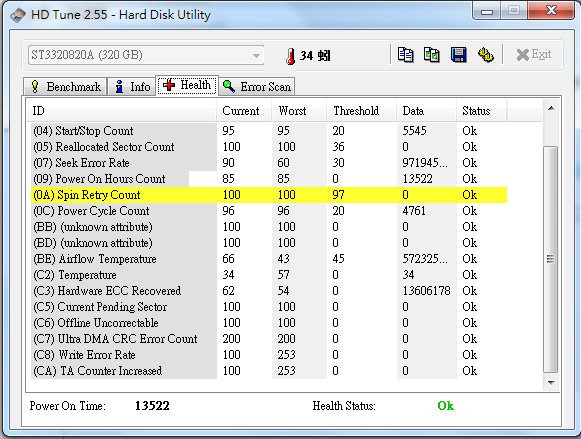Select the (BE) Airflow Temperature row
This screenshot has width=581, height=439.
[269, 259]
